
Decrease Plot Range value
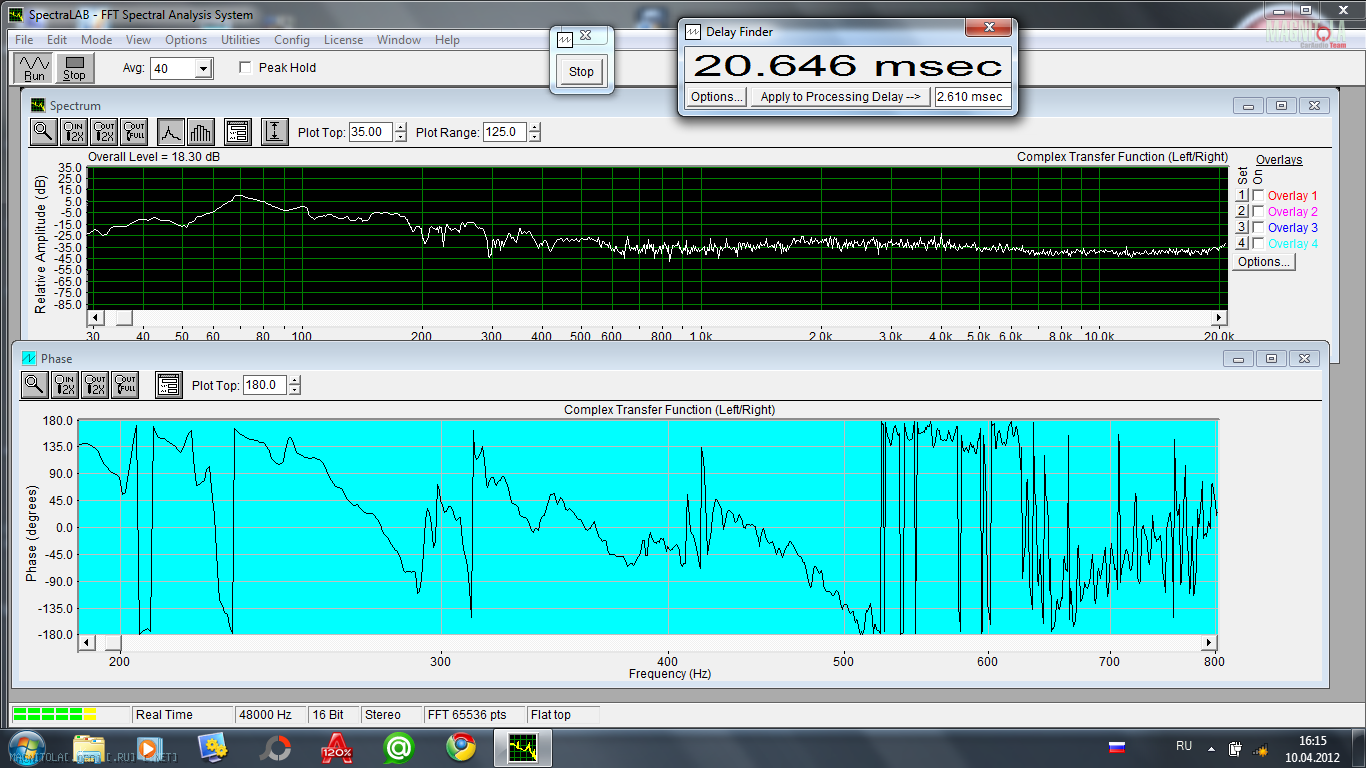tap(535, 137)
